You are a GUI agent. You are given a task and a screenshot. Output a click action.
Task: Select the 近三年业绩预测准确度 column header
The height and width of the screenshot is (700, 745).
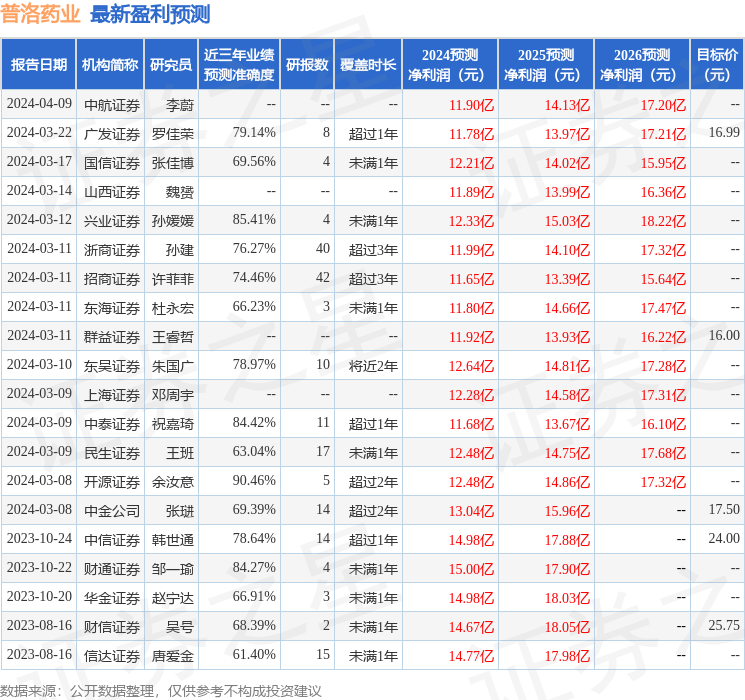tap(239, 65)
